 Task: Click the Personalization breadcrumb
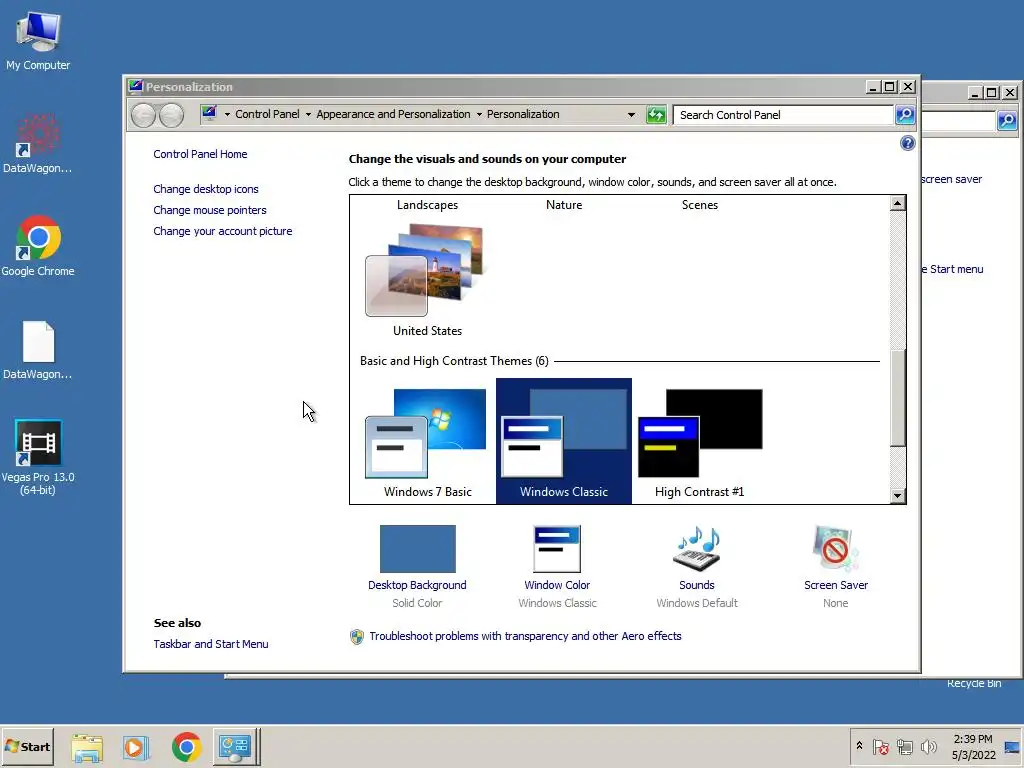(523, 114)
